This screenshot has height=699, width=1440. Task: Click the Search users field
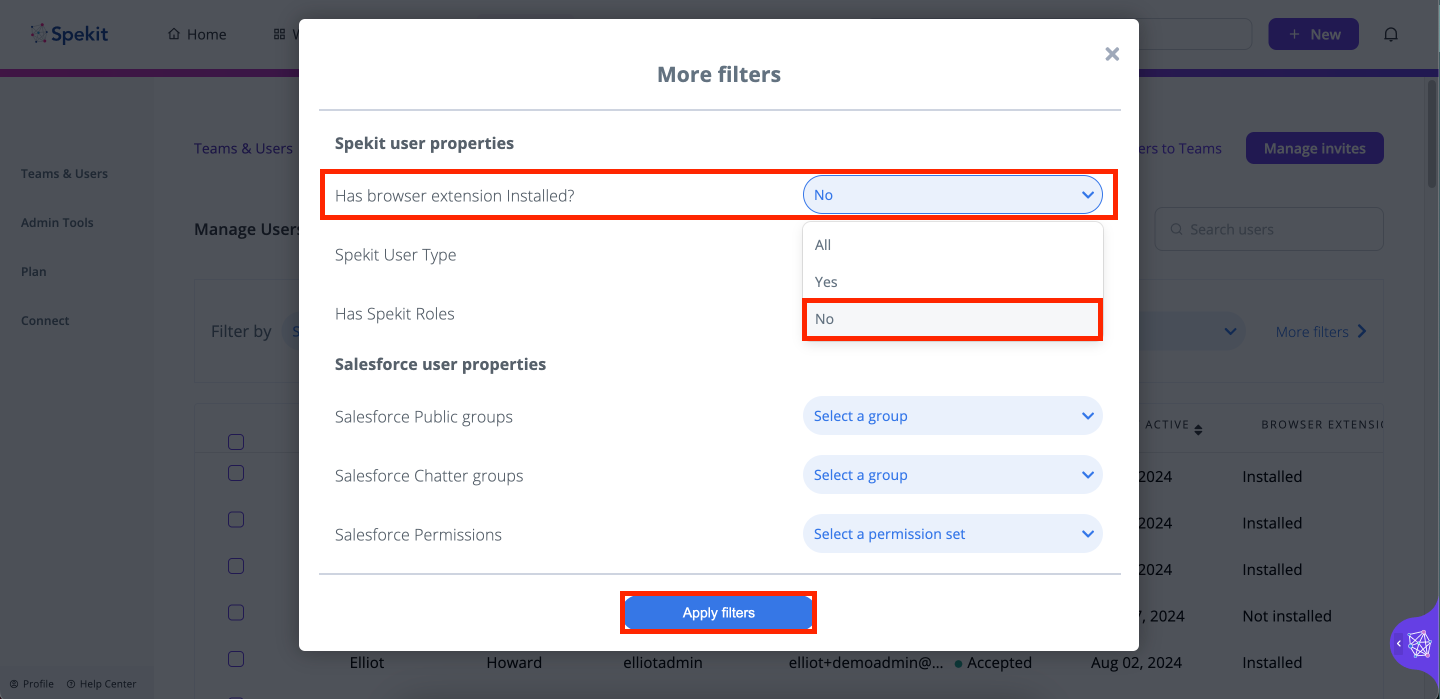1269,229
